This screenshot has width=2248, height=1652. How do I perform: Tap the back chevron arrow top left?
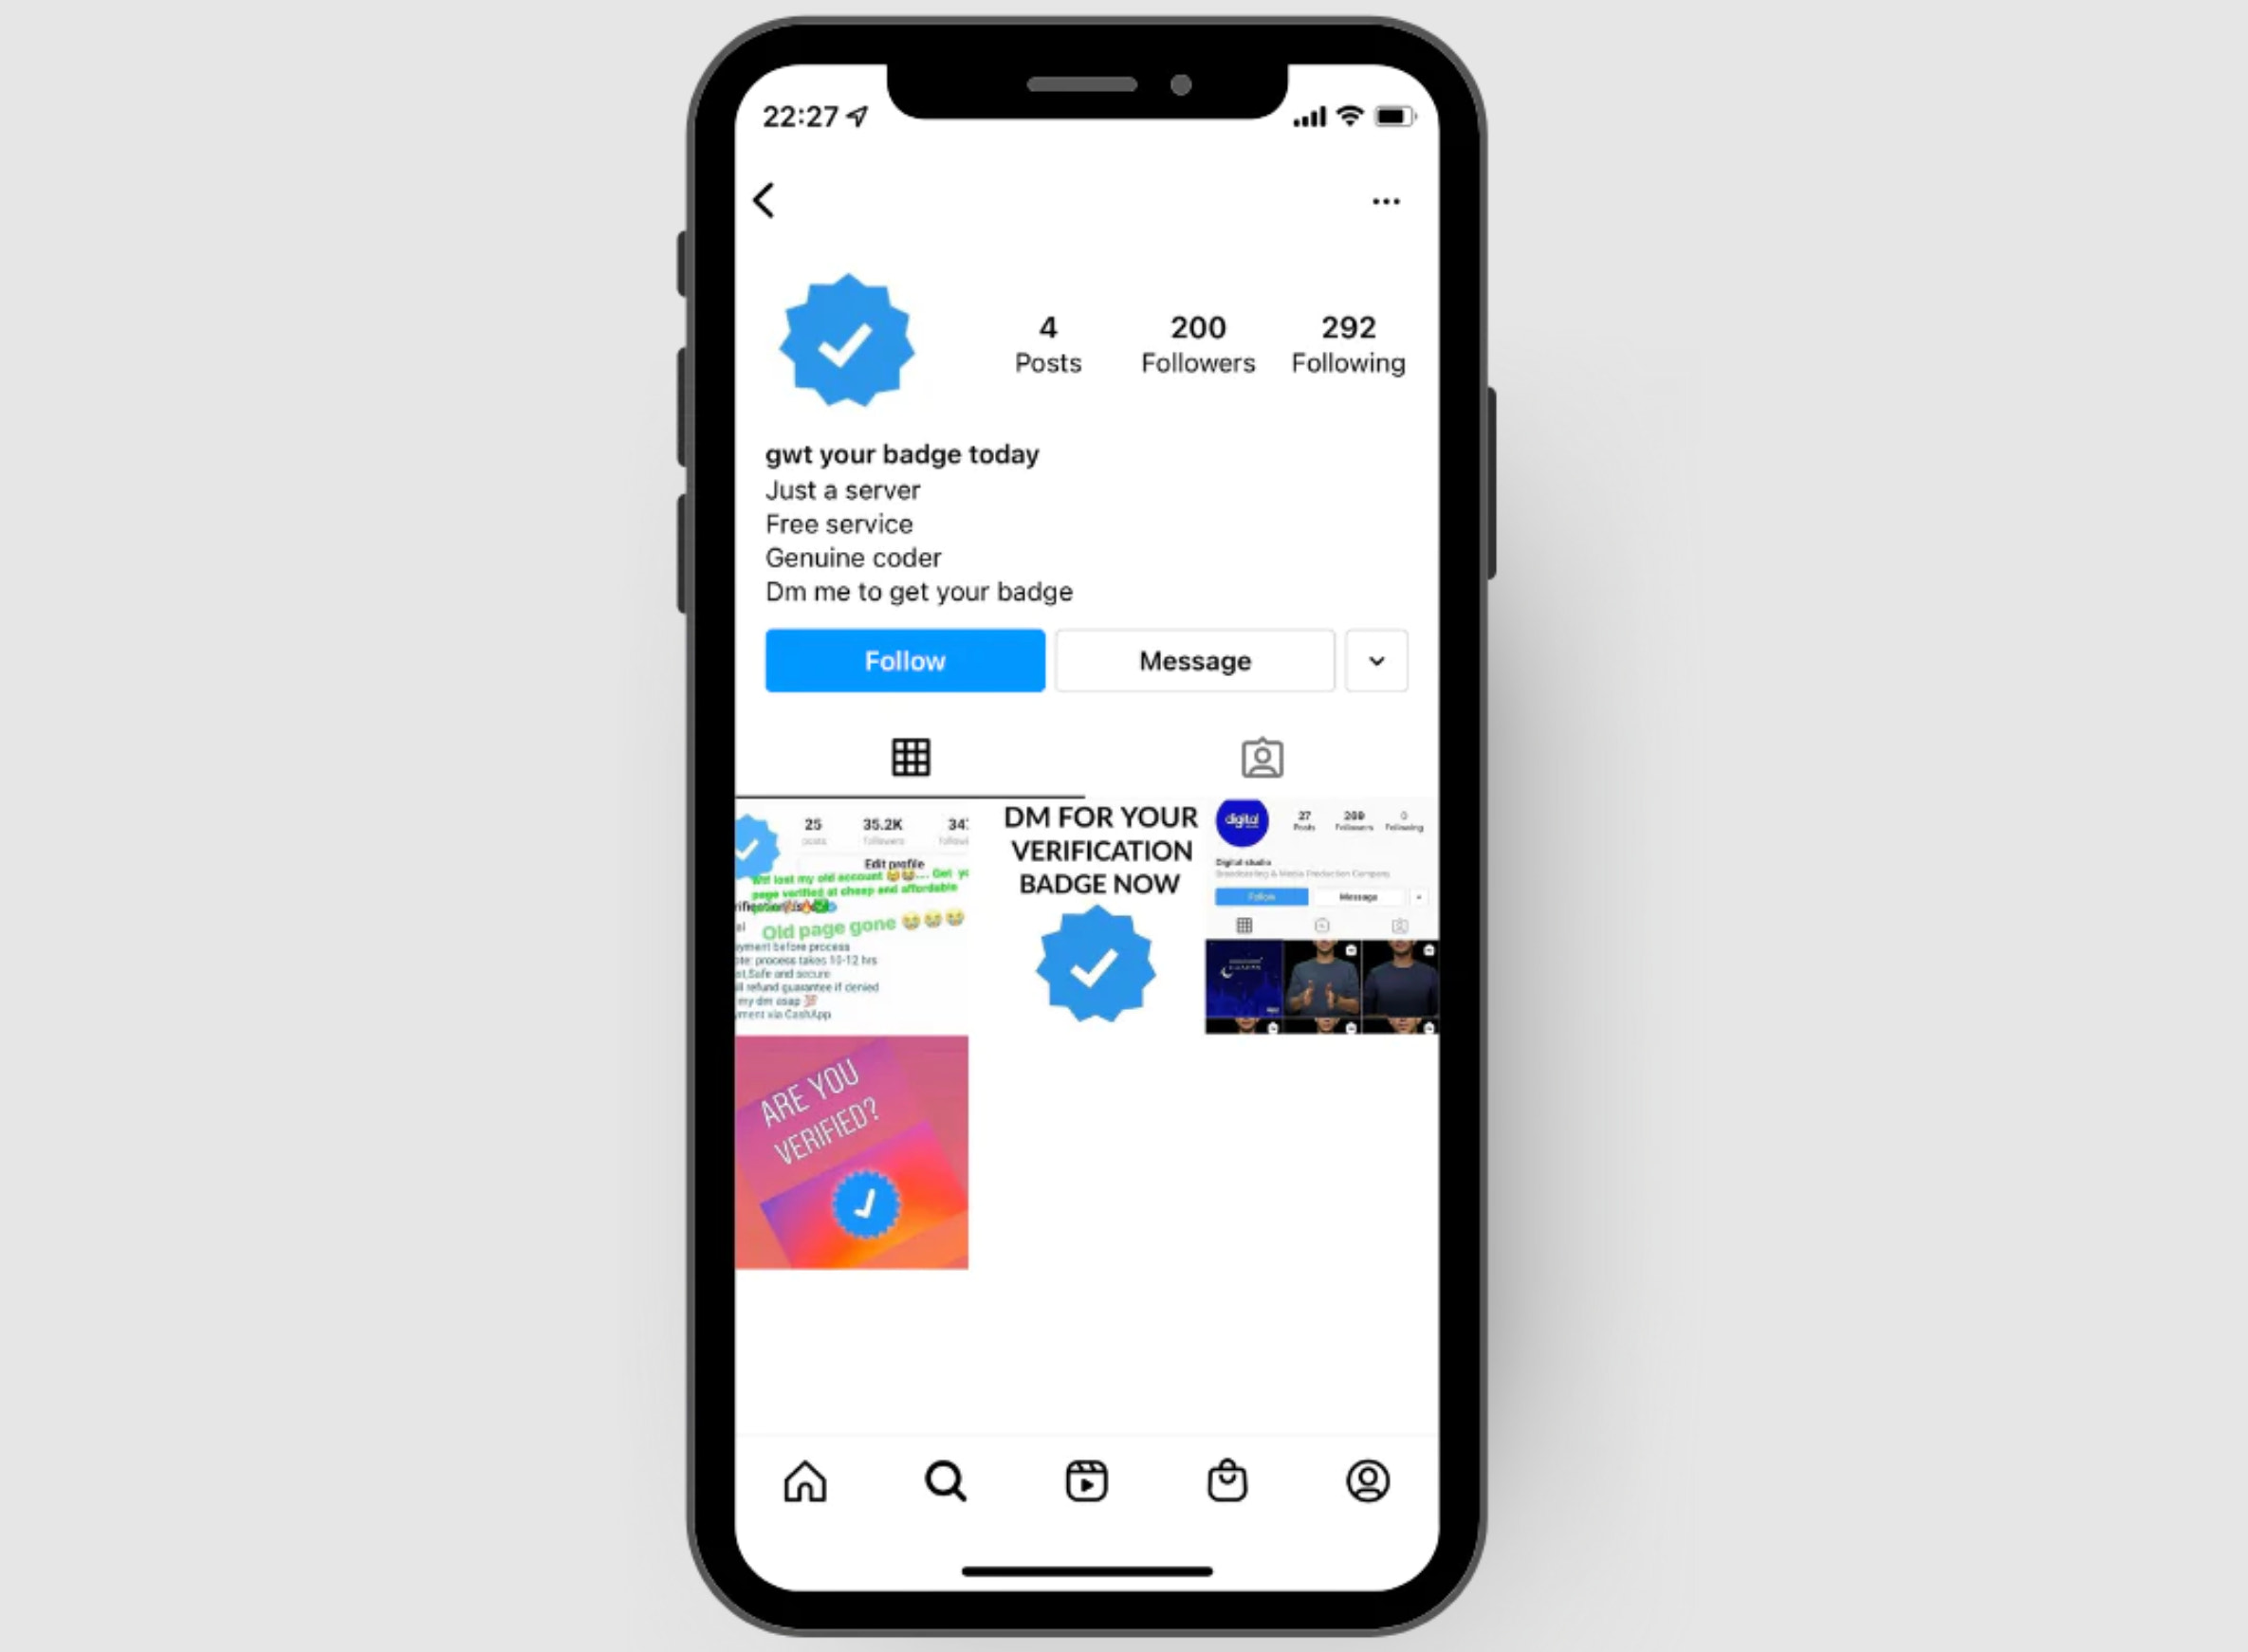click(765, 199)
